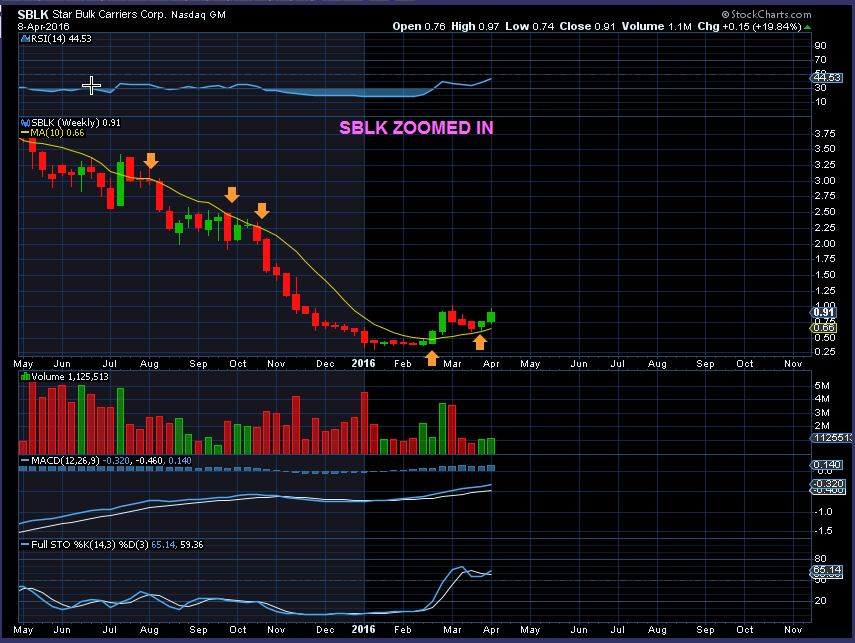The image size is (855, 643).
Task: Click the 20 level on the stochastic axis
Action: pos(820,600)
